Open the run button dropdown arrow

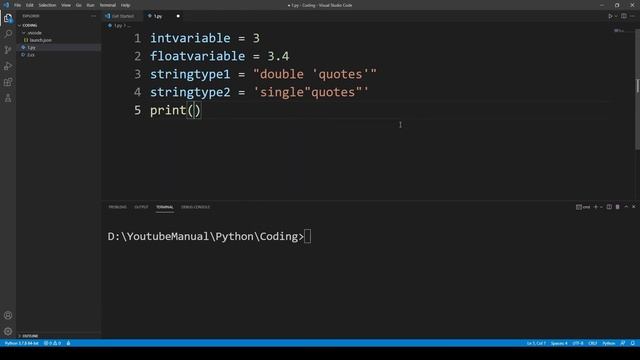pos(616,16)
